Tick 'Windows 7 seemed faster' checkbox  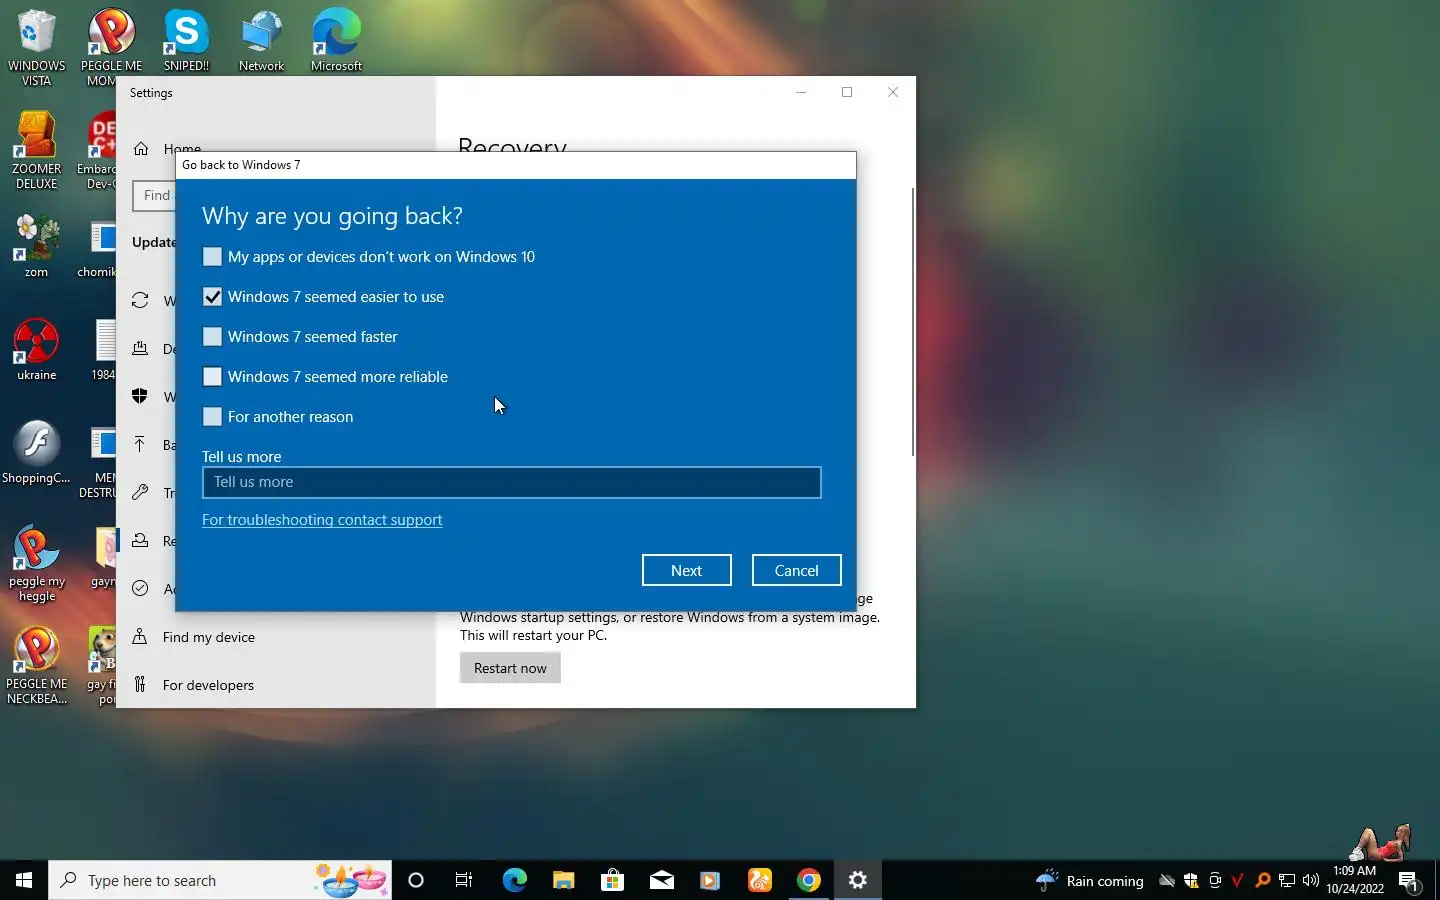click(x=212, y=337)
